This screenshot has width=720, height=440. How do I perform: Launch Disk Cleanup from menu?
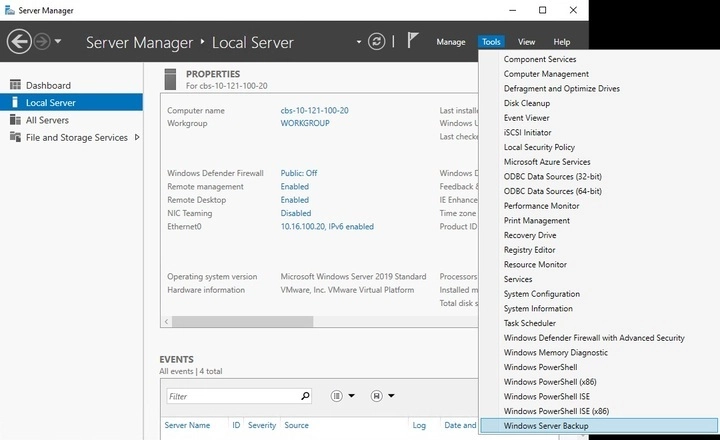pyautogui.click(x=527, y=103)
